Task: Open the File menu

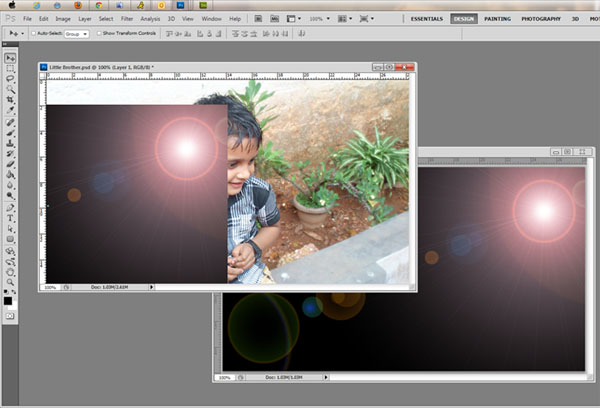Action: point(28,19)
